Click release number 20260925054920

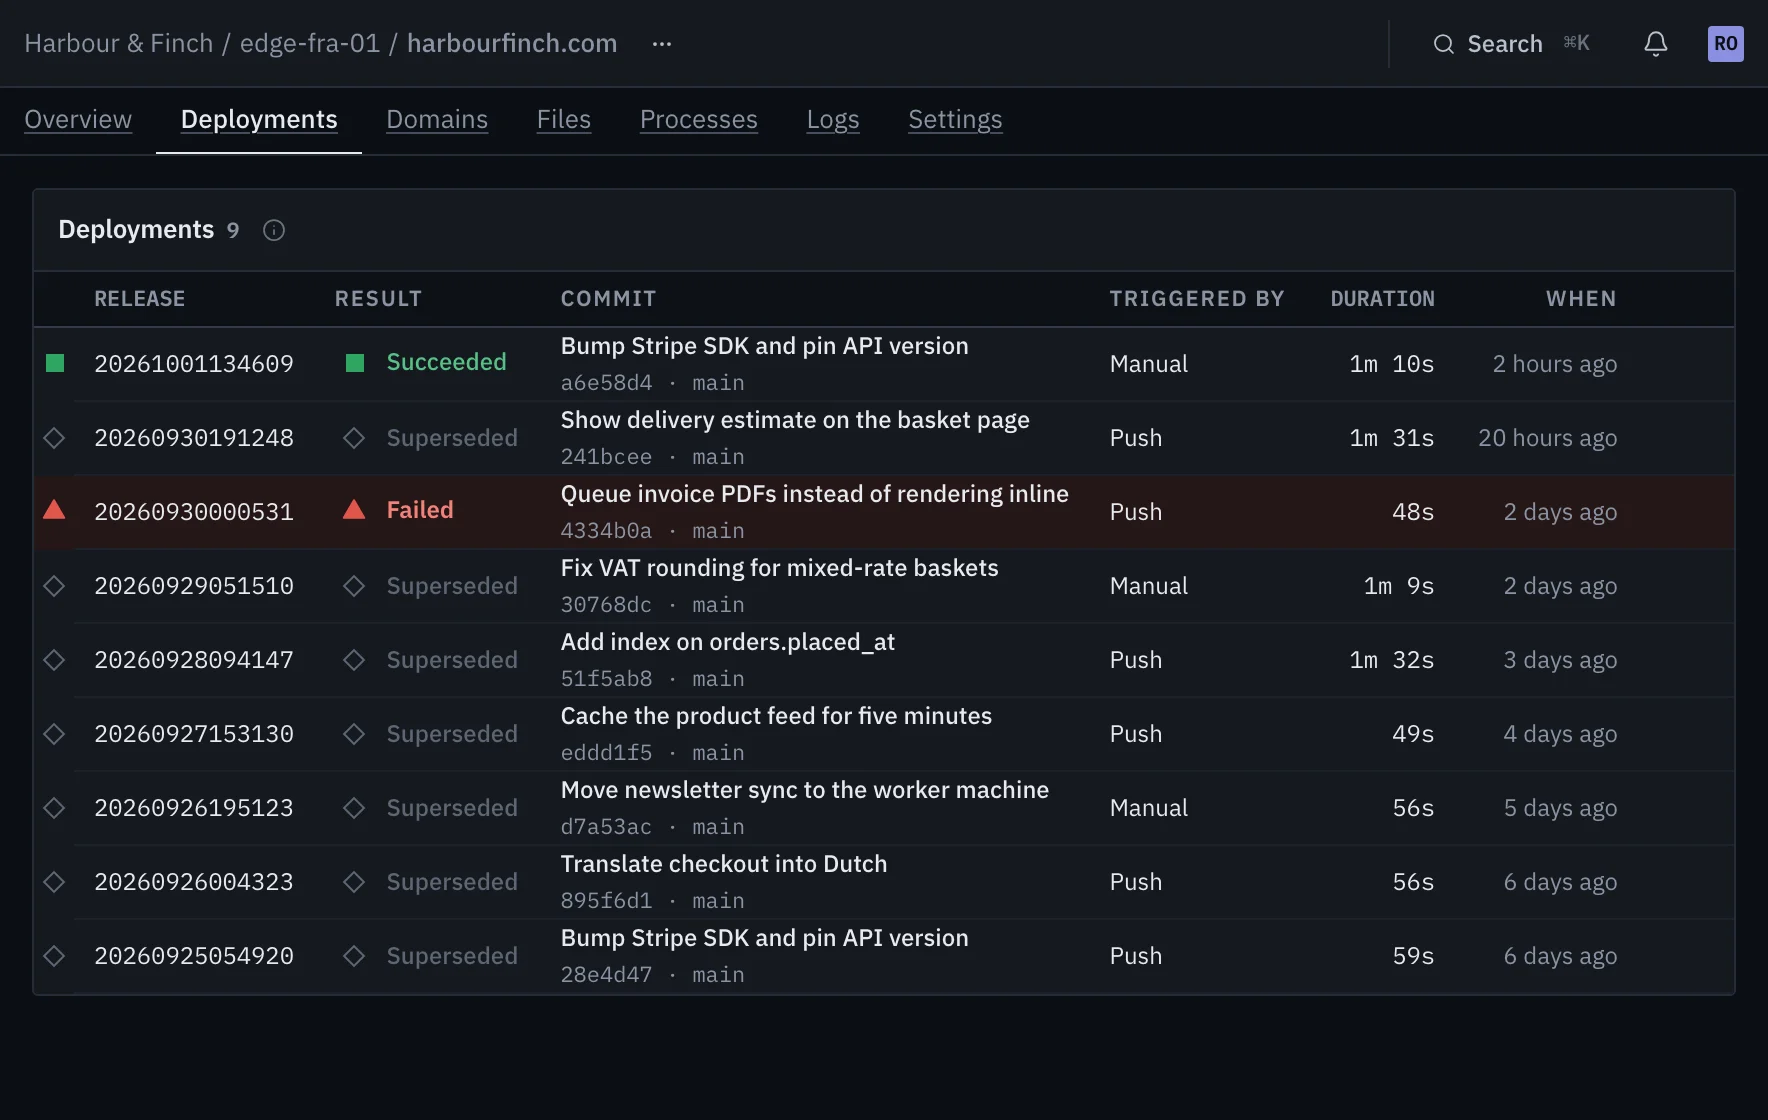tap(194, 956)
